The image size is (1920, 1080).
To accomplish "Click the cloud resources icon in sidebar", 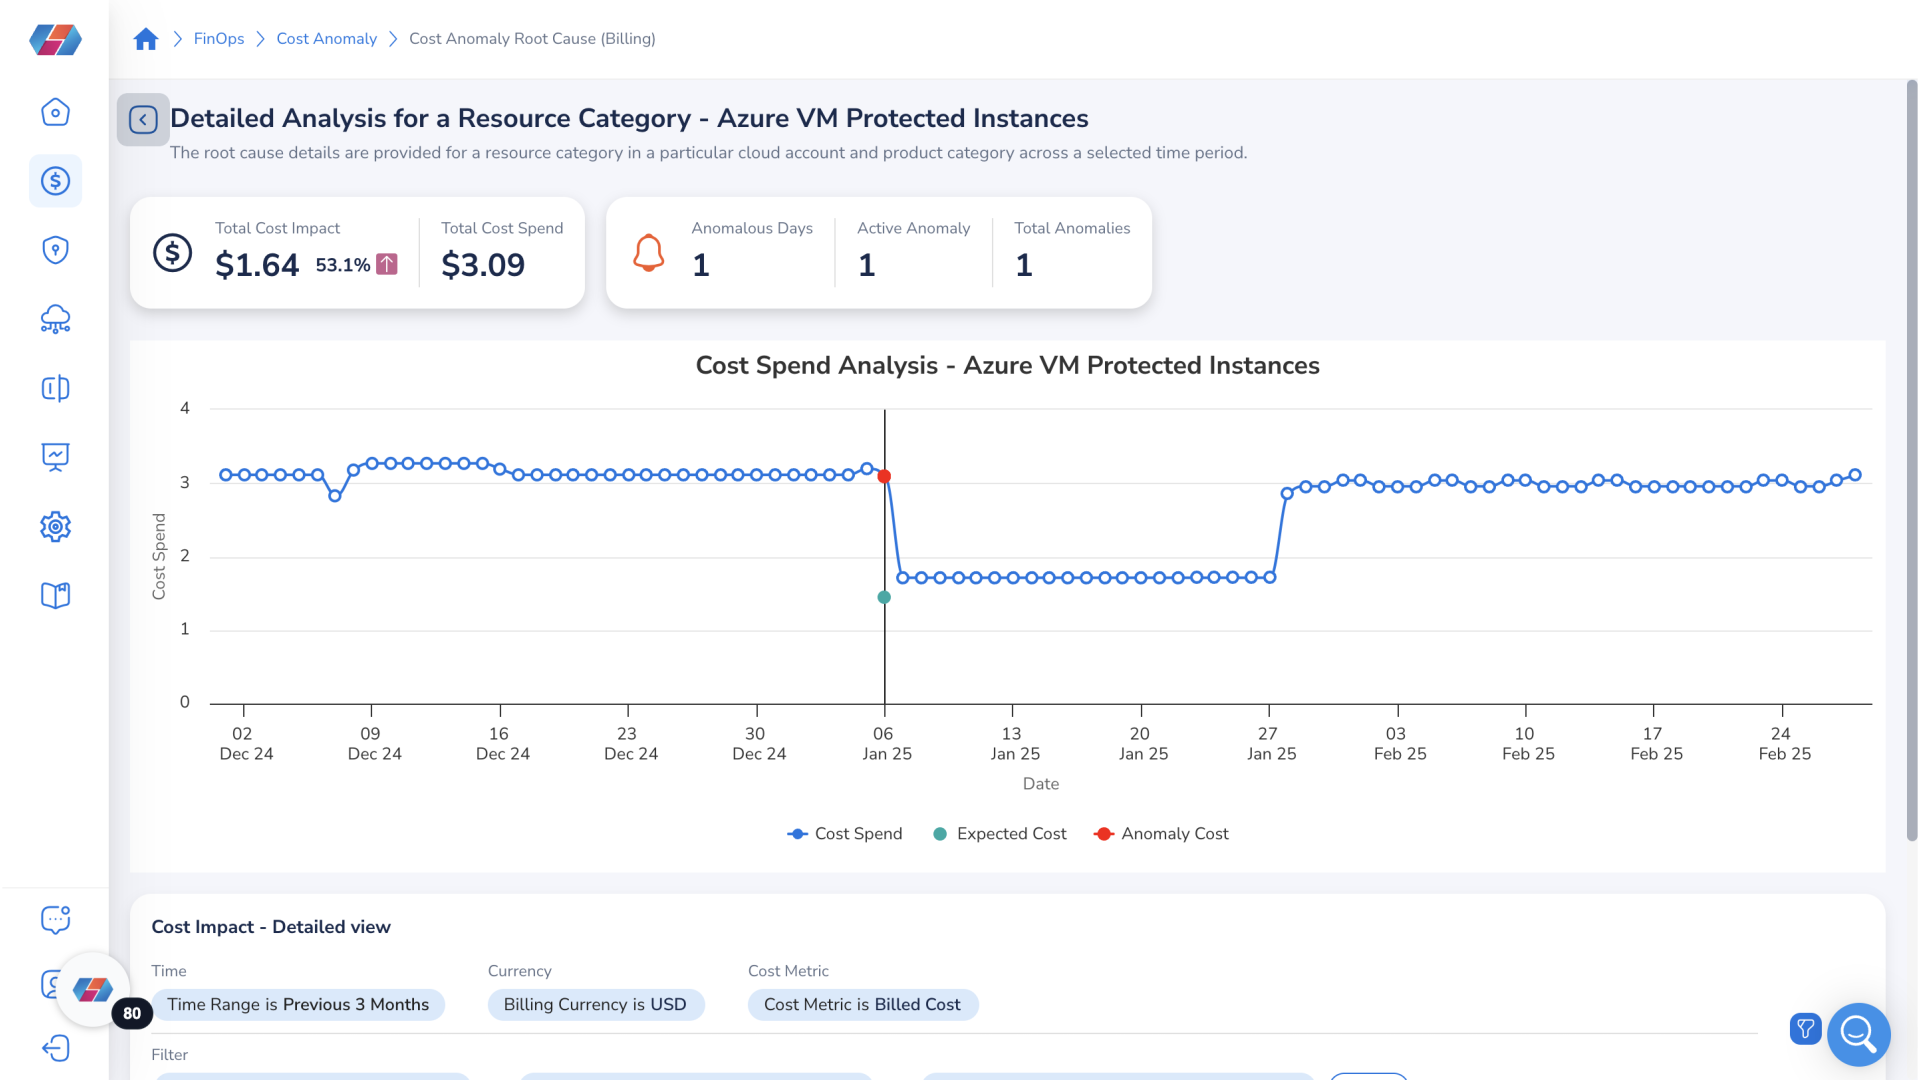I will (55, 319).
